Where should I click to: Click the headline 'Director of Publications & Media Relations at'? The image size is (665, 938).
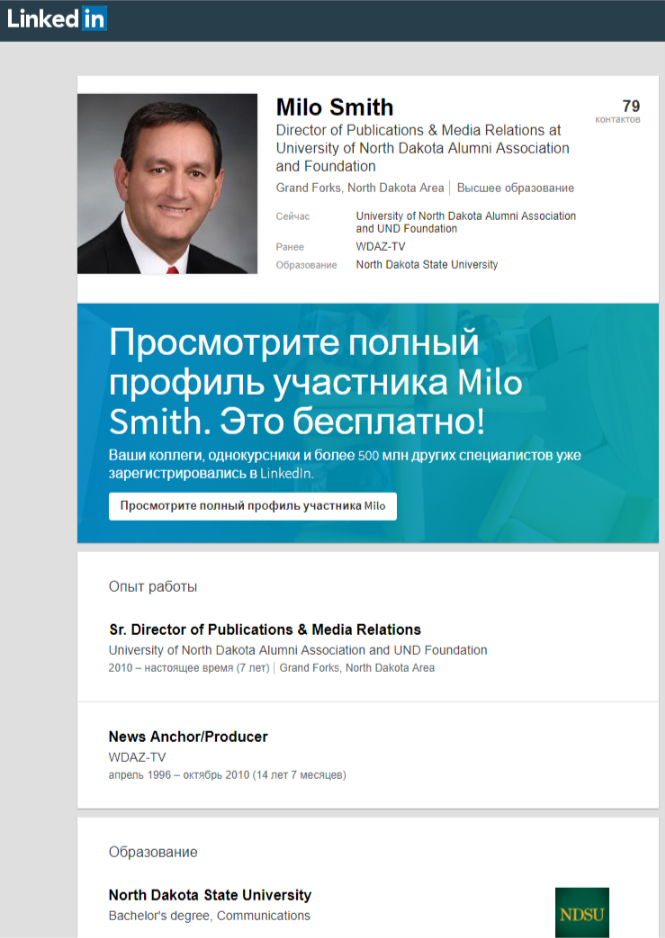pos(418,130)
